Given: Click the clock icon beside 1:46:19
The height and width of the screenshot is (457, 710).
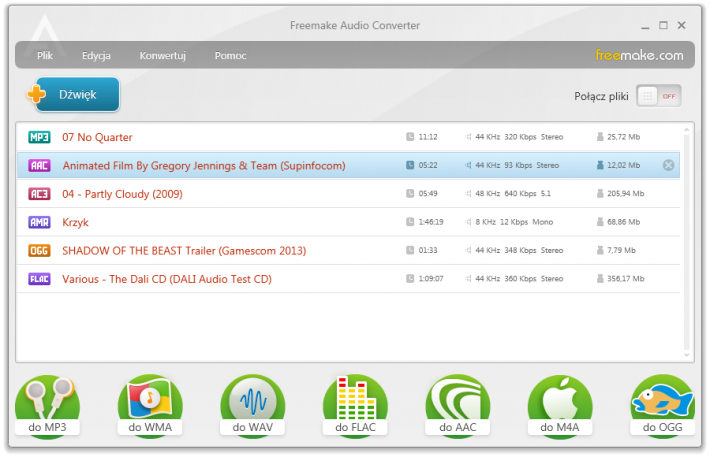Looking at the screenshot, I should click(410, 222).
